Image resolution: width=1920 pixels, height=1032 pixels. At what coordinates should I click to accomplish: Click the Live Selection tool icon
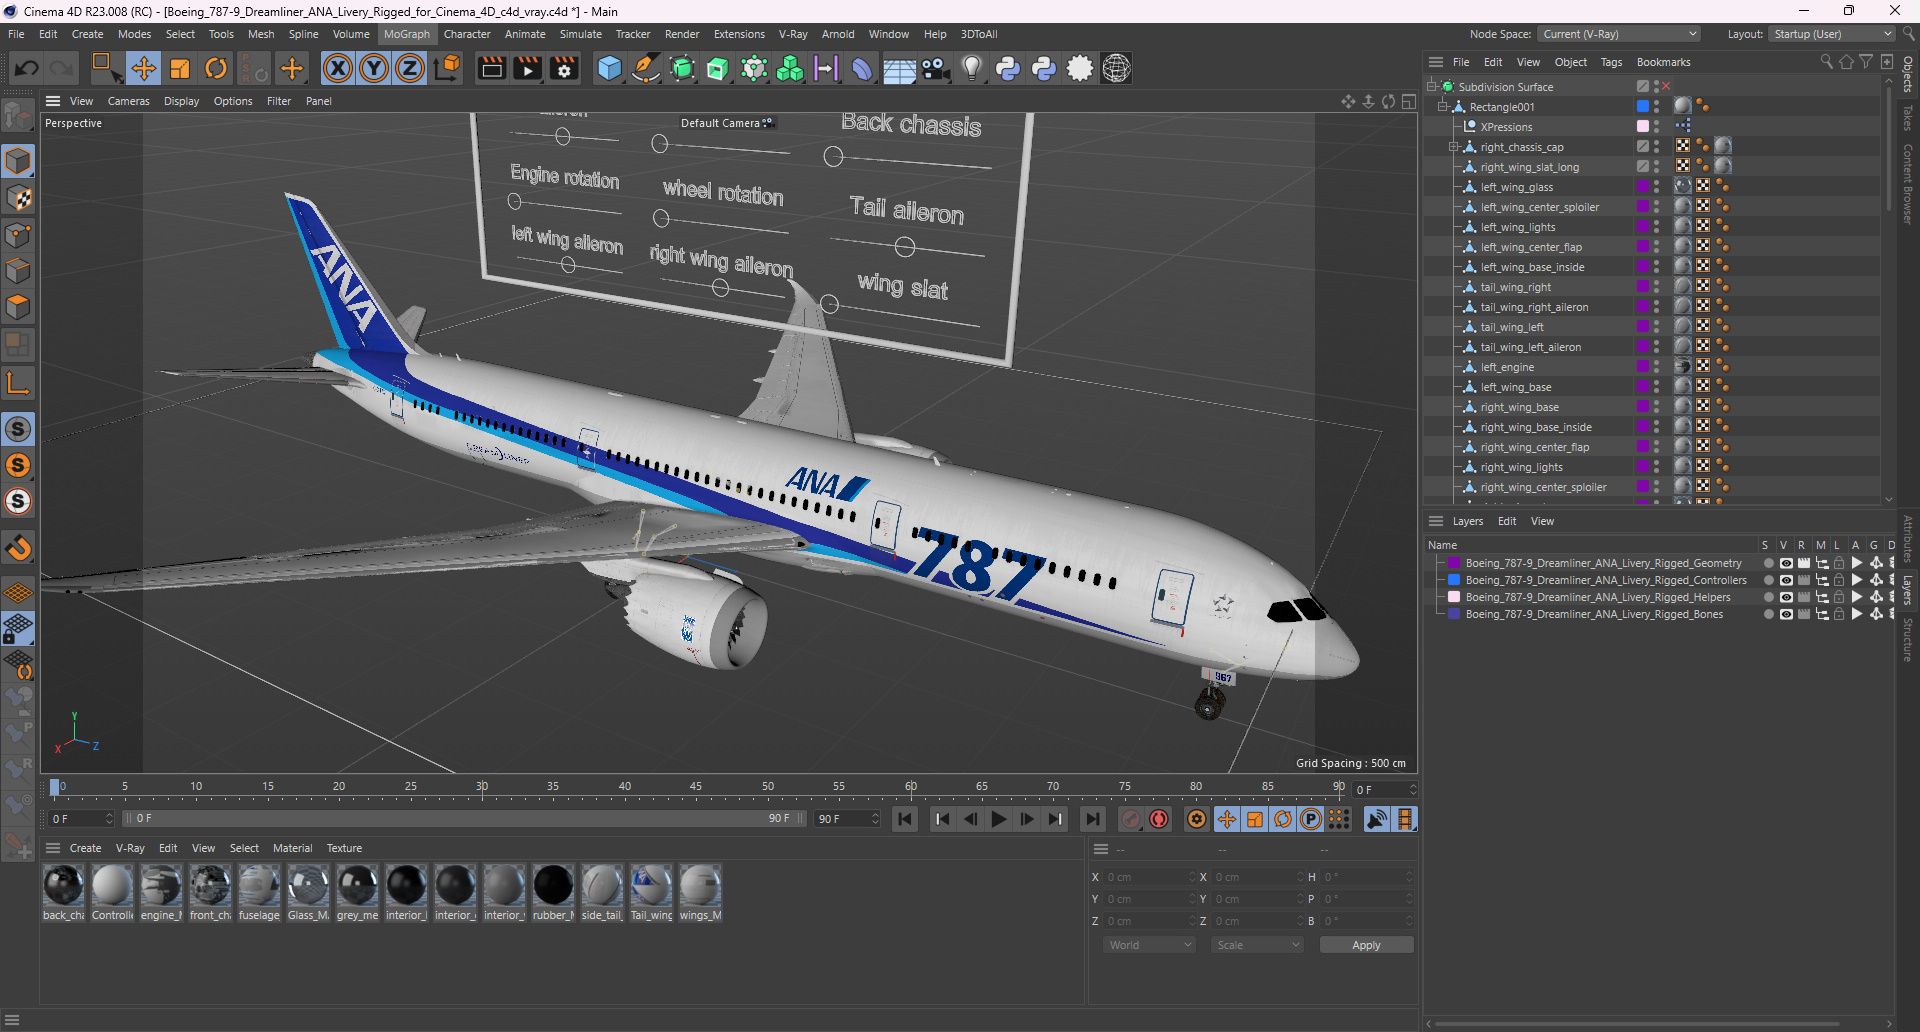coord(105,68)
